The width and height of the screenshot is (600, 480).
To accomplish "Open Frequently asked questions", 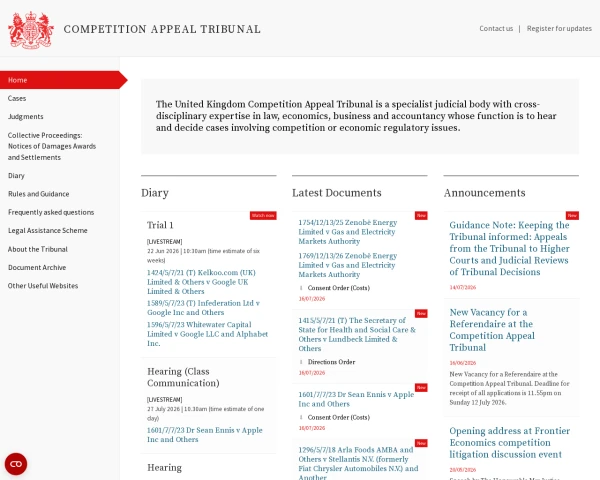I will 51,212.
